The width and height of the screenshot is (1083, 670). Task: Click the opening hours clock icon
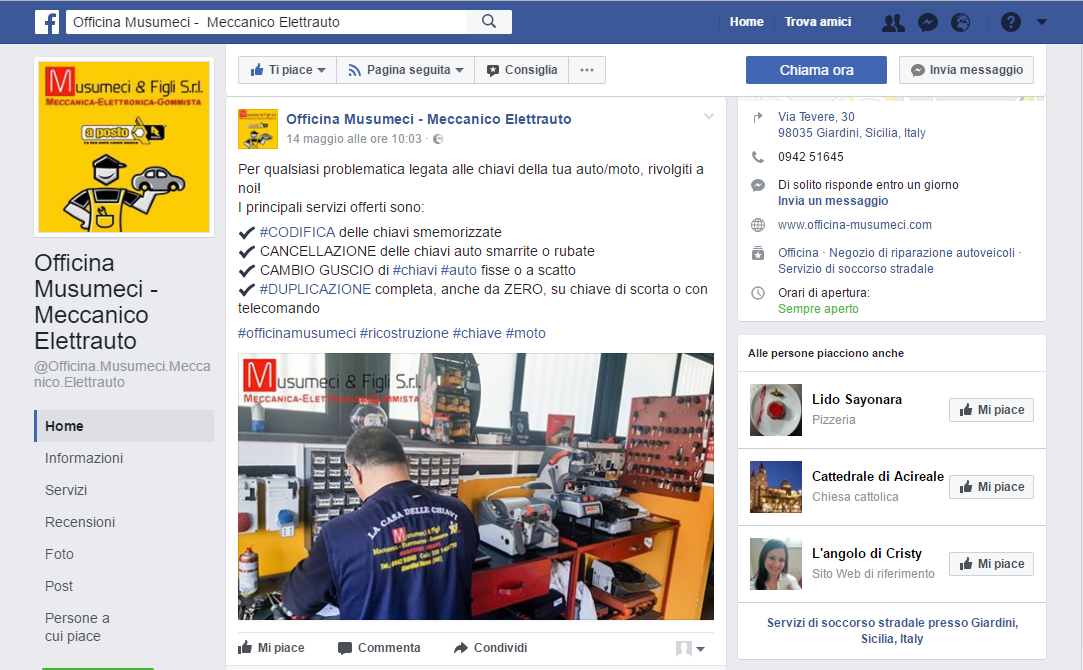point(758,293)
